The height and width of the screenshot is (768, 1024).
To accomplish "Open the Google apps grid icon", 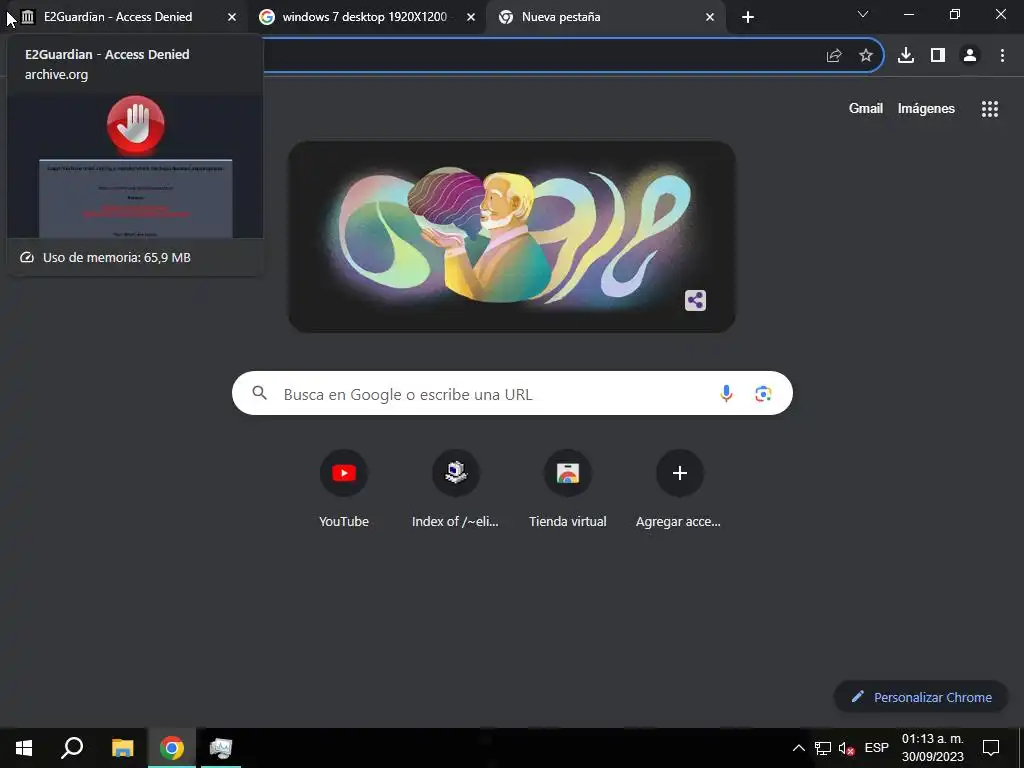I will (x=989, y=108).
